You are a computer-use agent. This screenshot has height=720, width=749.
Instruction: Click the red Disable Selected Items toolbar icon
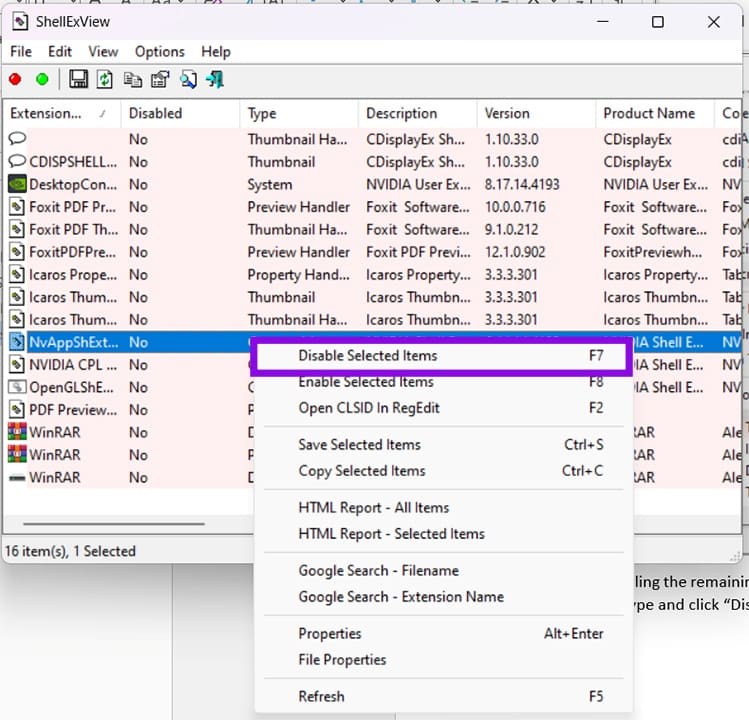15,79
